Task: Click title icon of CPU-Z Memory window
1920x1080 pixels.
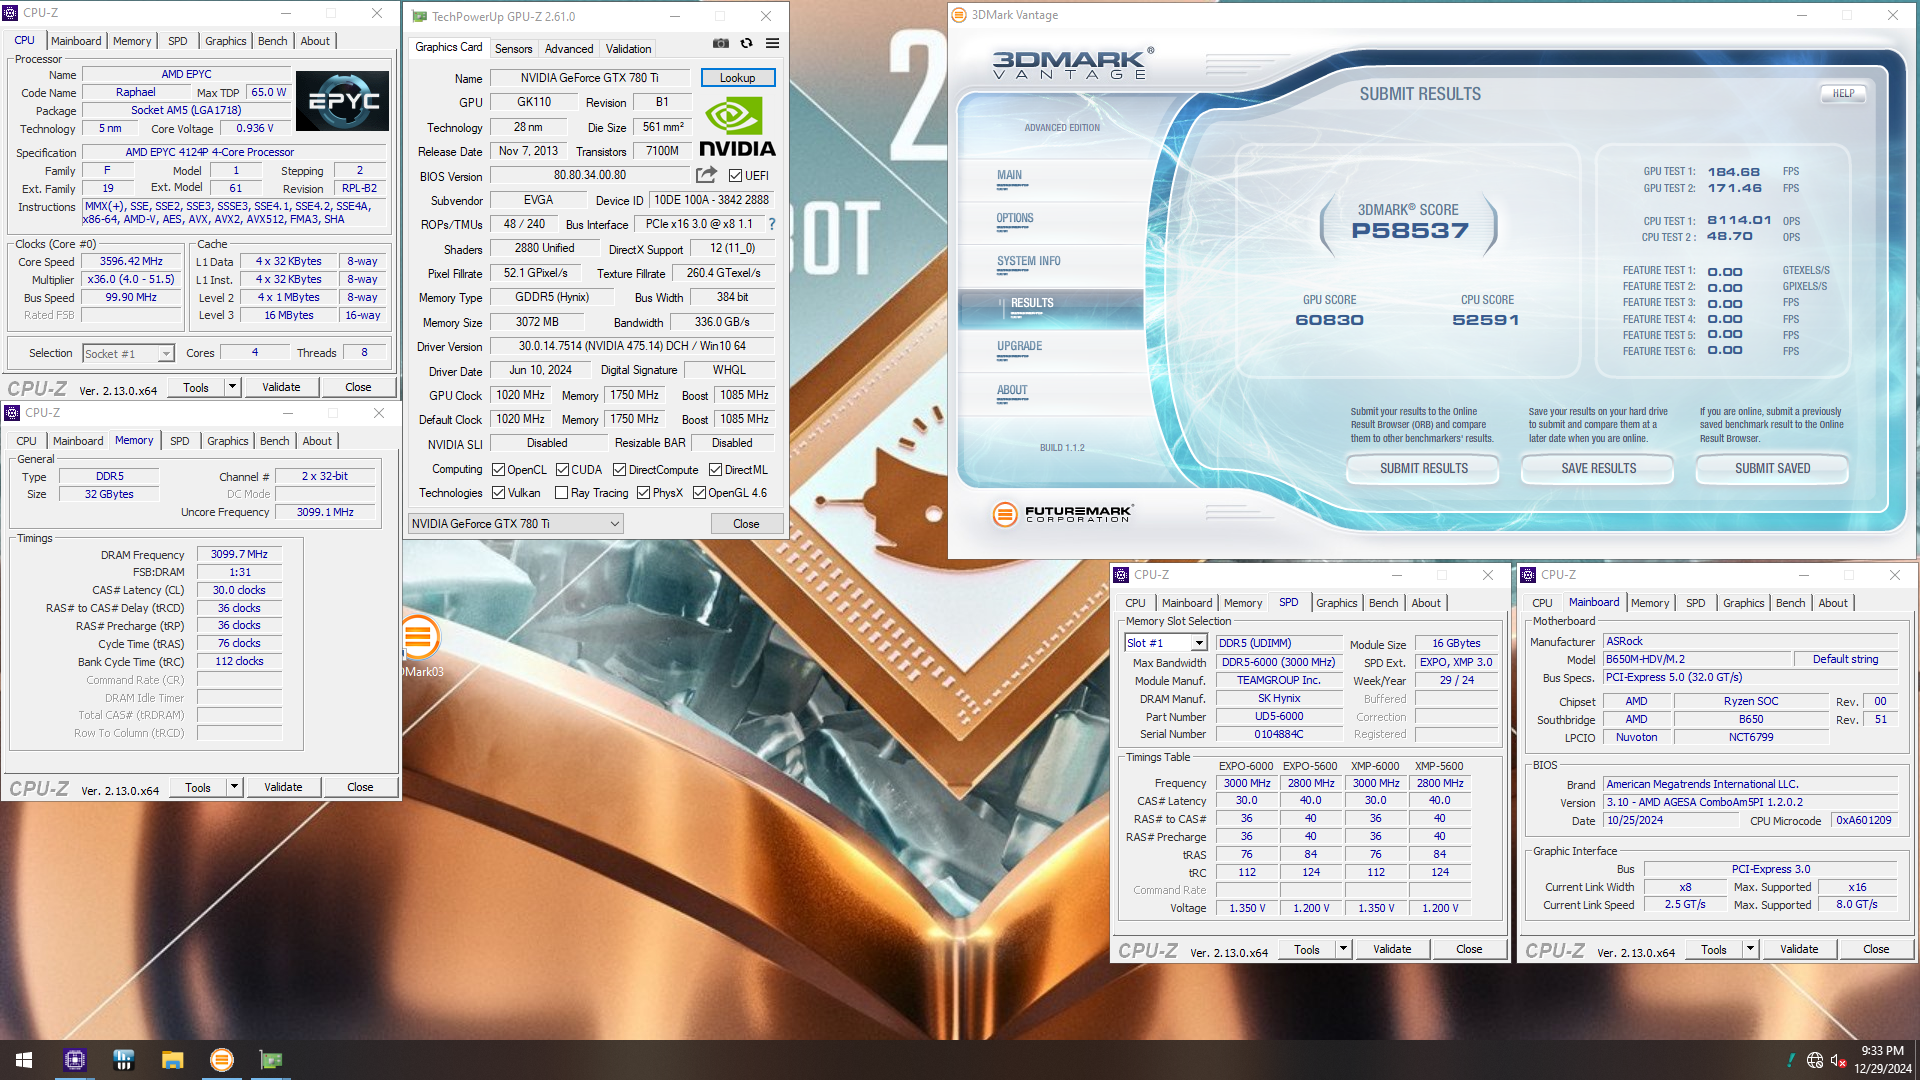Action: click(12, 413)
